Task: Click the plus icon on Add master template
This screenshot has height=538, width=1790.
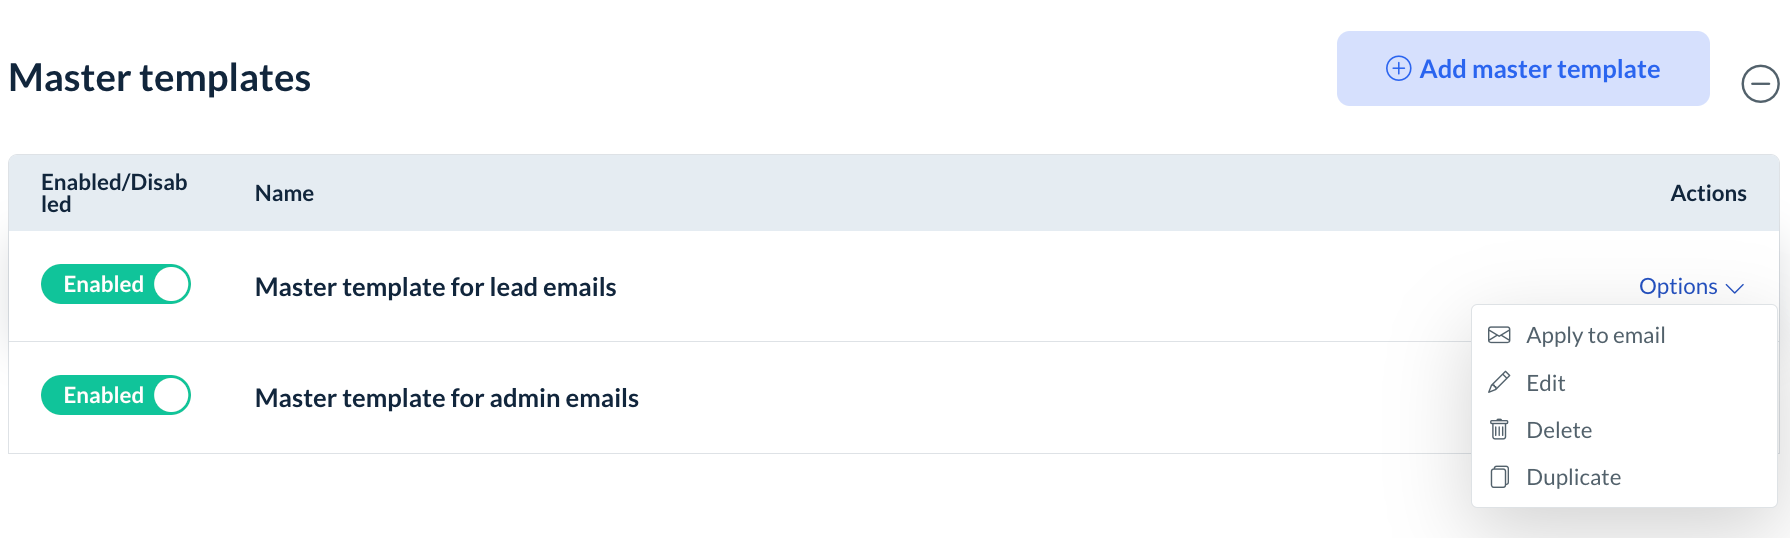Action: click(x=1398, y=68)
